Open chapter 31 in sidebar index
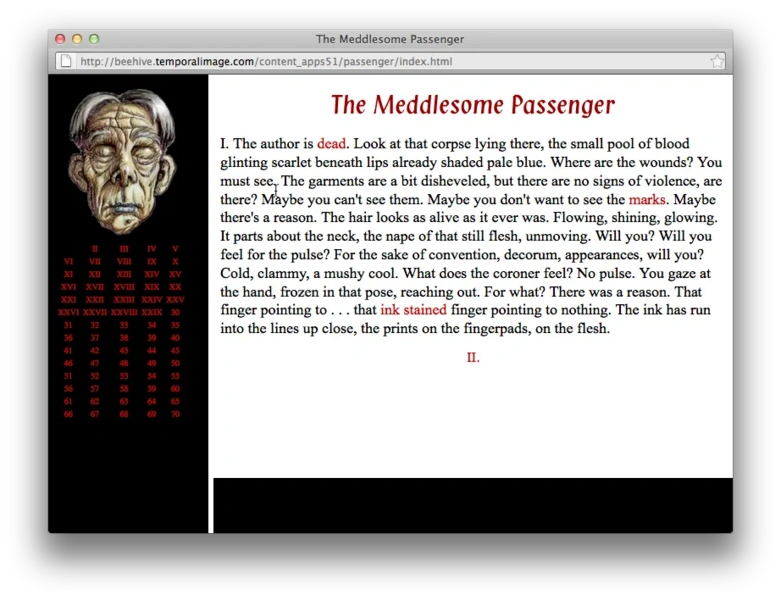This screenshot has height=600, width=781. pyautogui.click(x=68, y=325)
